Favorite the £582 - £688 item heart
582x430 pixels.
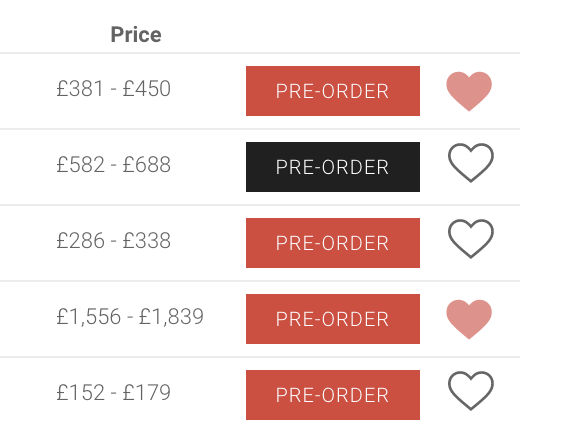click(x=471, y=163)
